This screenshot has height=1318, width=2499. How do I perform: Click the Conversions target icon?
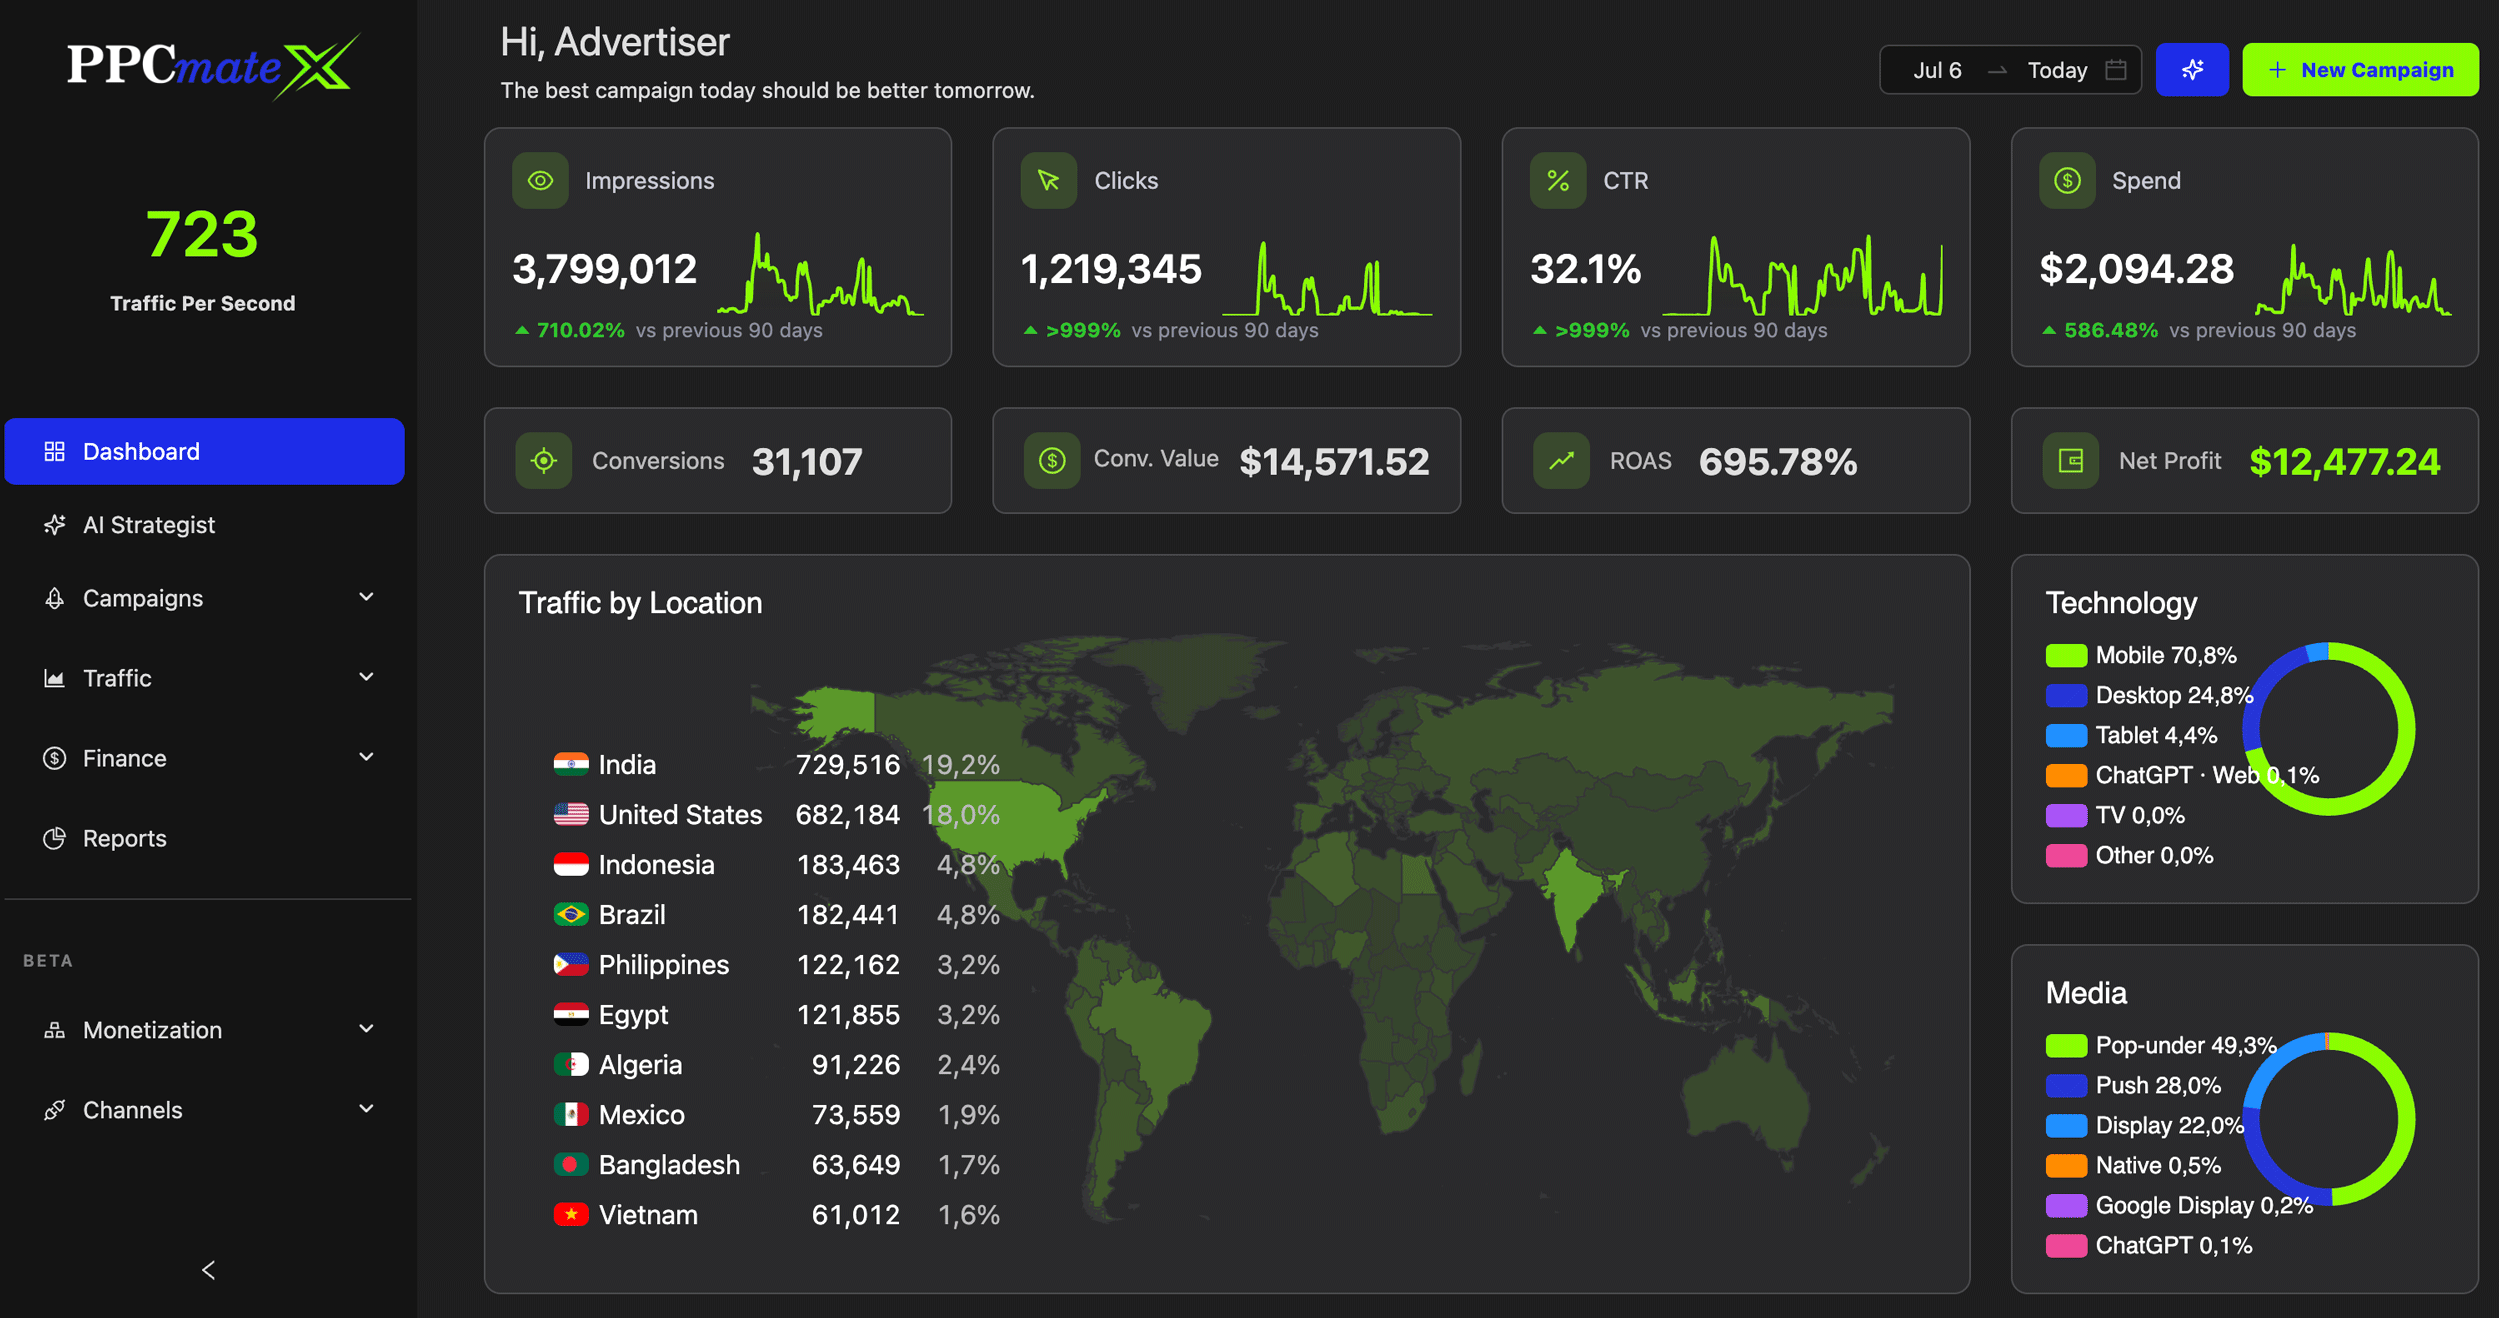pos(543,461)
